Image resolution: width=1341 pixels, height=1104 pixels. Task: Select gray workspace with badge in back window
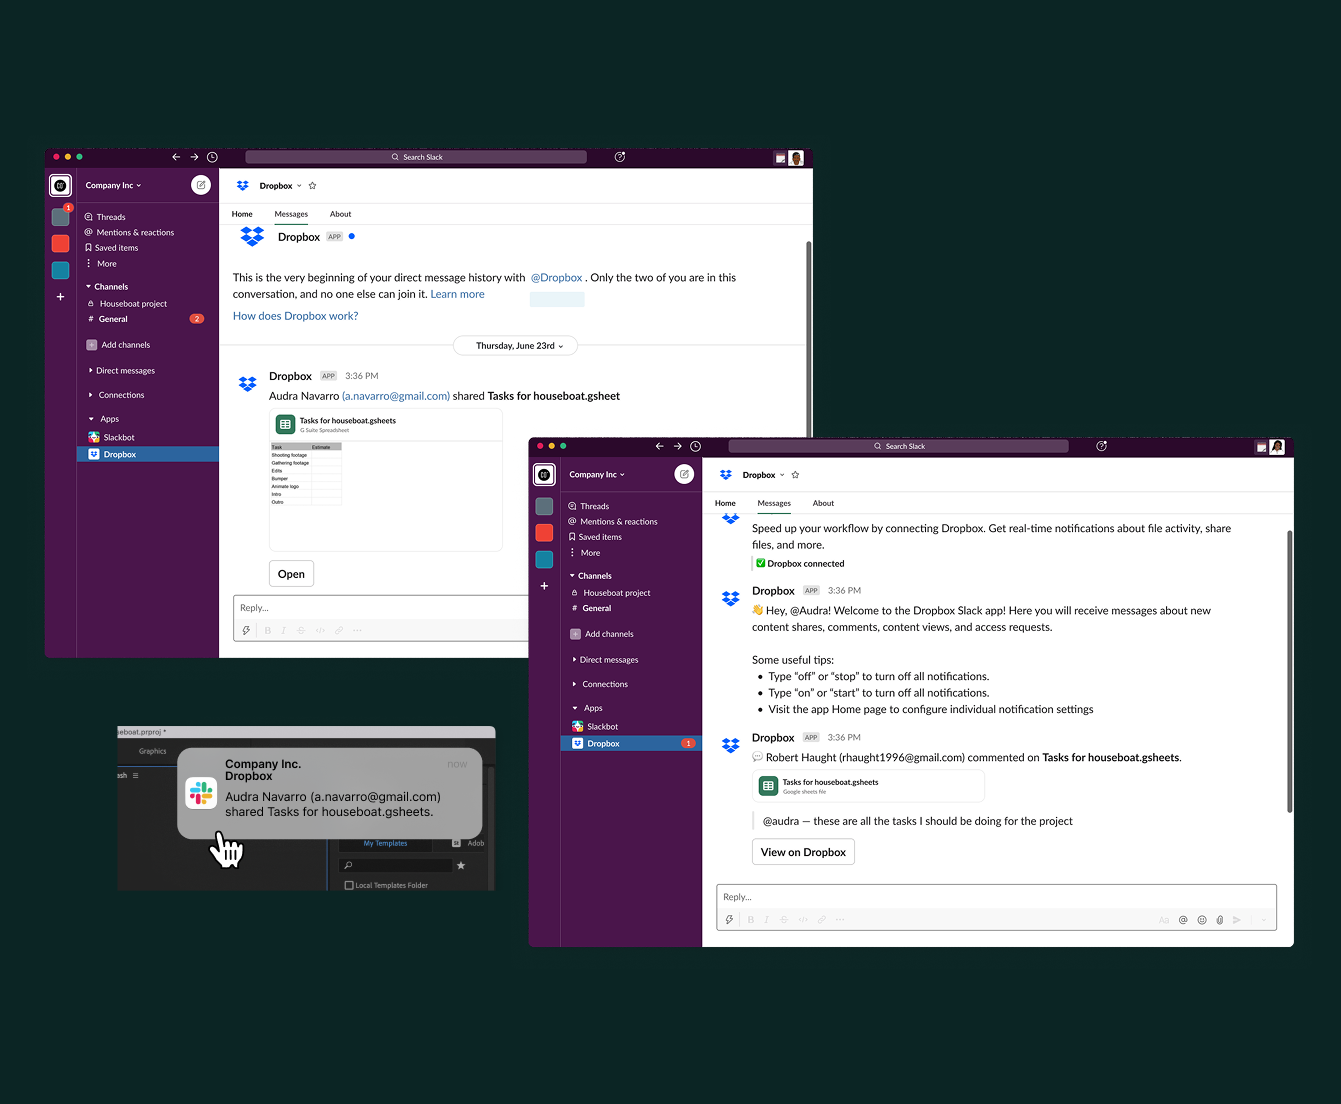[61, 216]
